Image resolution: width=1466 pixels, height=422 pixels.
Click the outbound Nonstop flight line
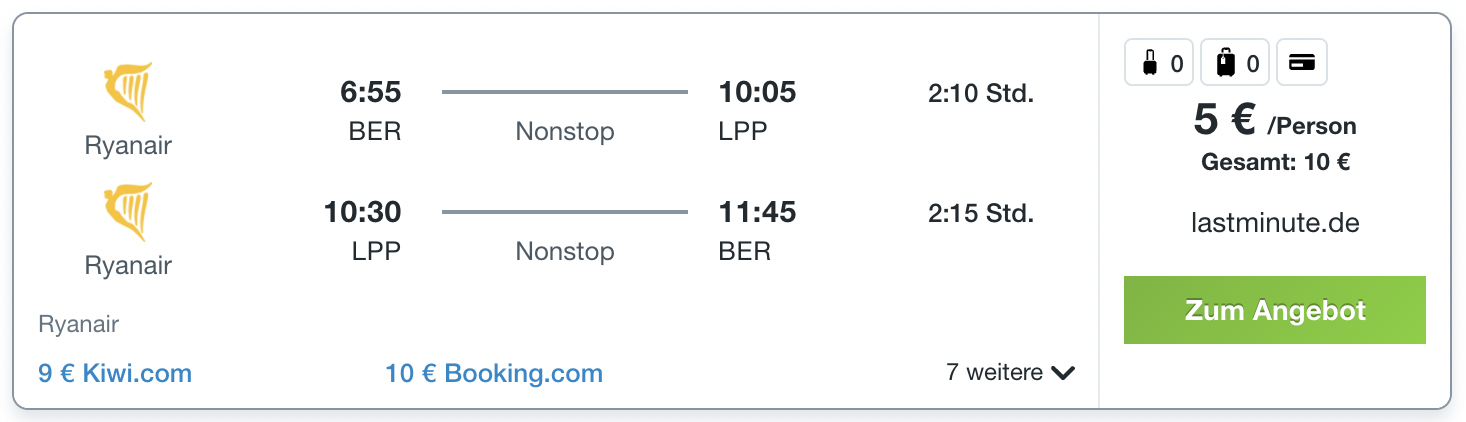click(x=565, y=93)
